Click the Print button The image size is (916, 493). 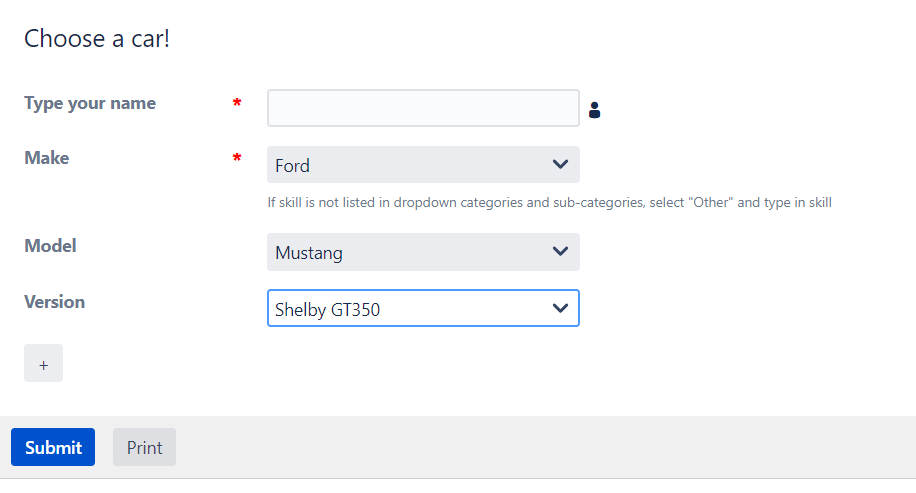pyautogui.click(x=144, y=447)
